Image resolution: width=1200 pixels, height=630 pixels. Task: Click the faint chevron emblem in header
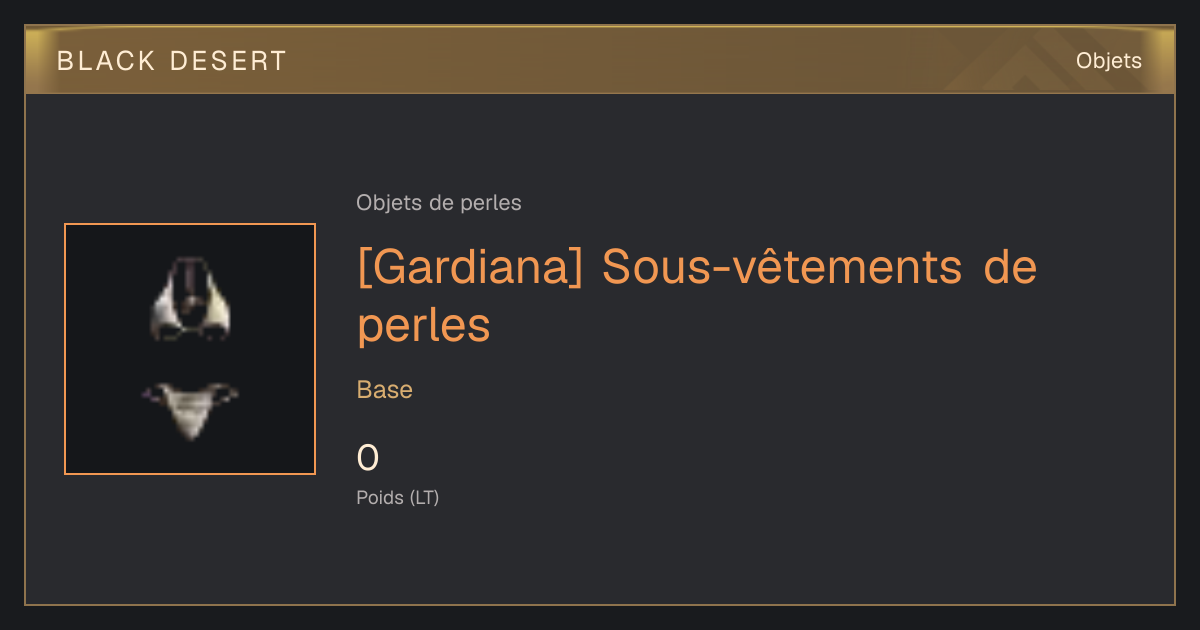point(1020,62)
